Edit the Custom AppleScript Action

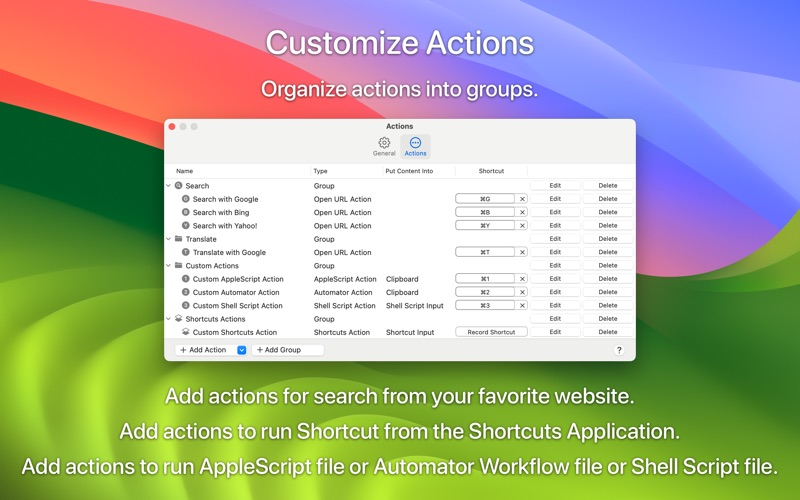[x=555, y=279]
